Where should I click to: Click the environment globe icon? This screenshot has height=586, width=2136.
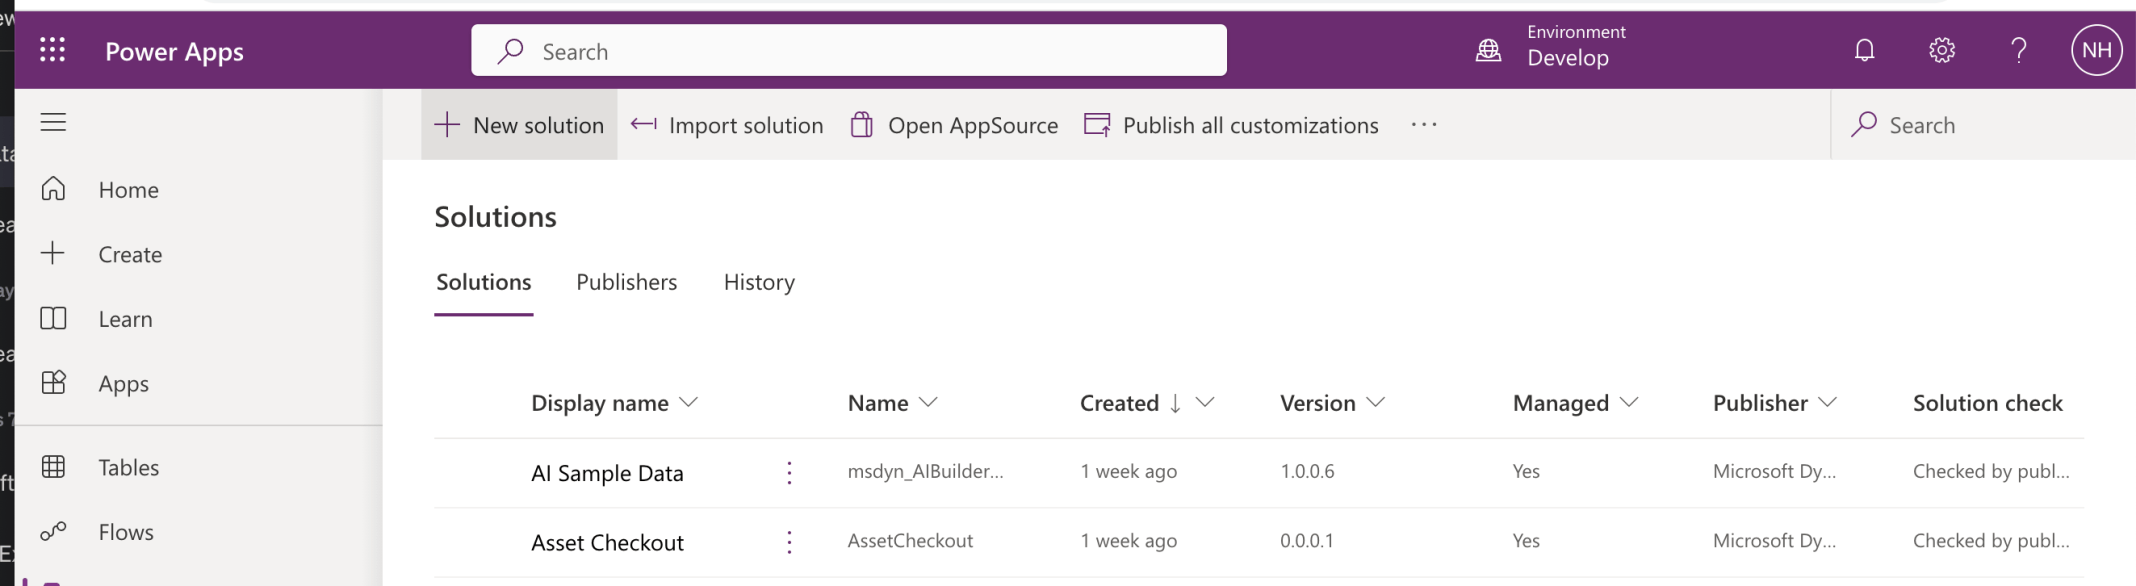[x=1488, y=50]
